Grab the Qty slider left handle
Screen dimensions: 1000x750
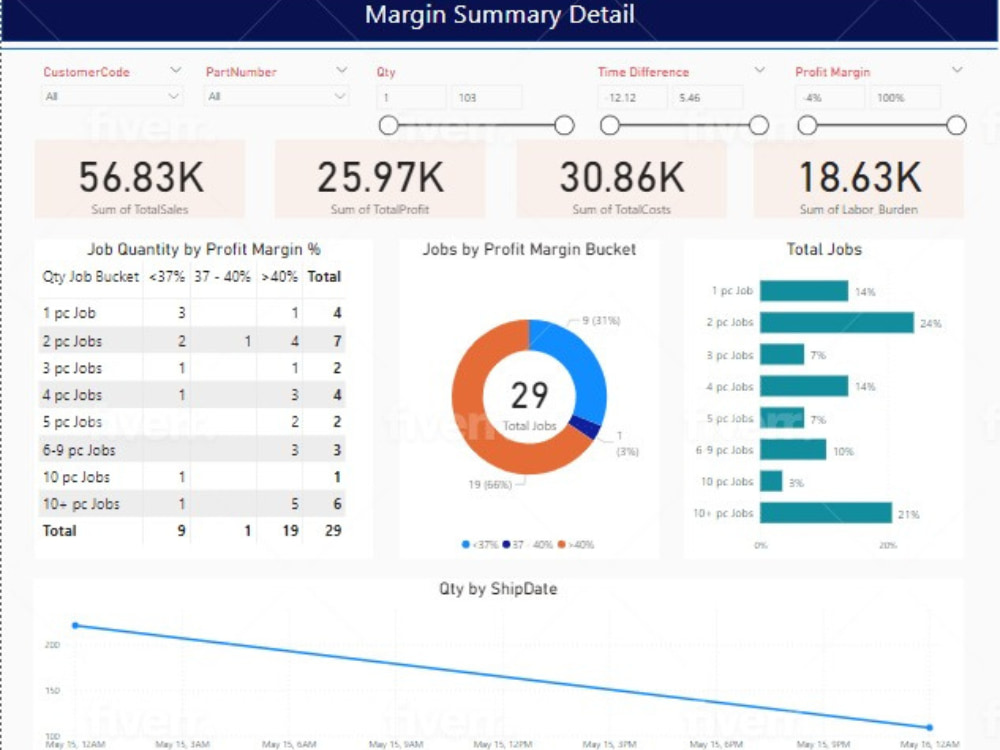388,126
